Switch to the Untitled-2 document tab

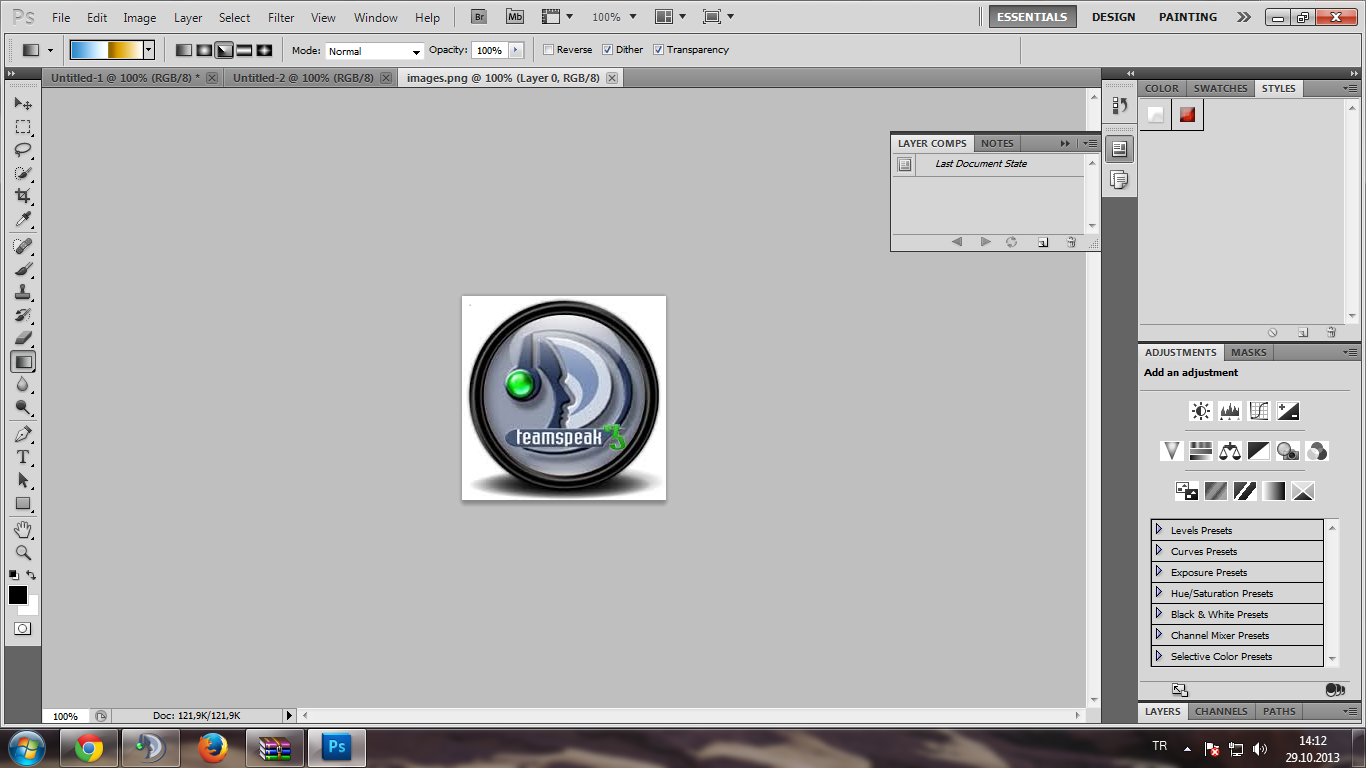coord(303,78)
